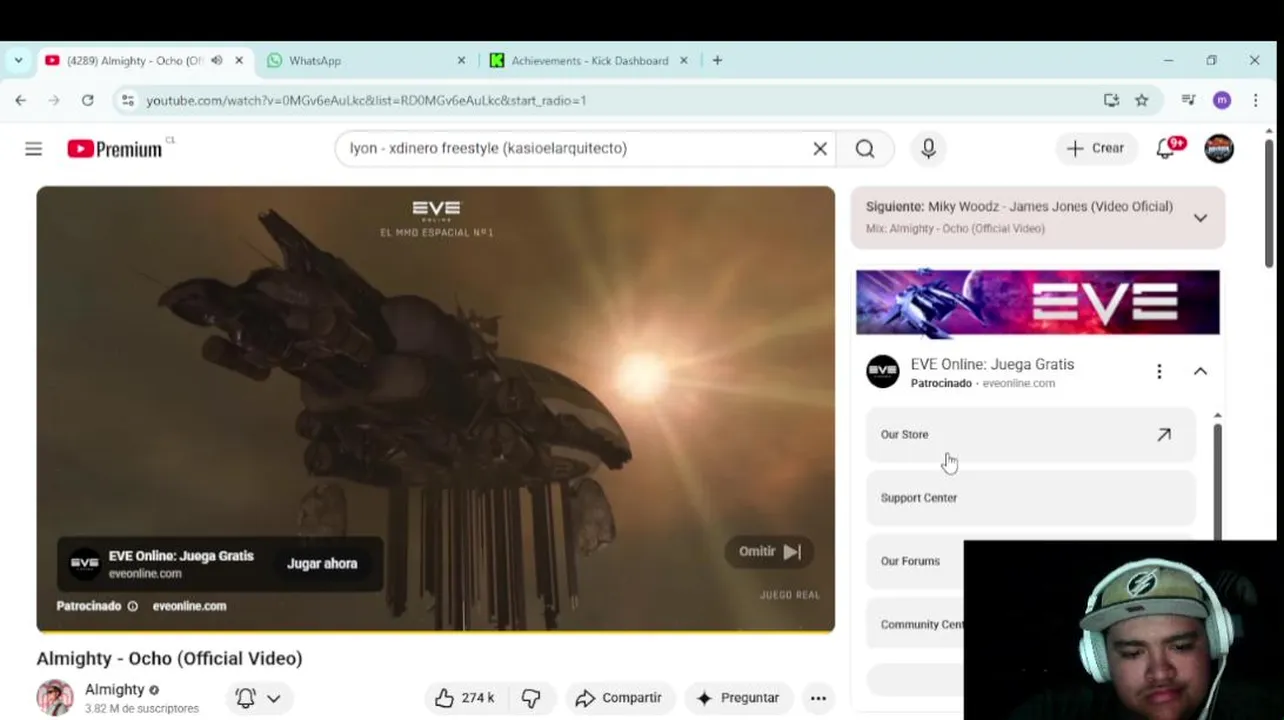This screenshot has height=720, width=1284.
Task: Open browser media control icon
Action: click(1188, 100)
